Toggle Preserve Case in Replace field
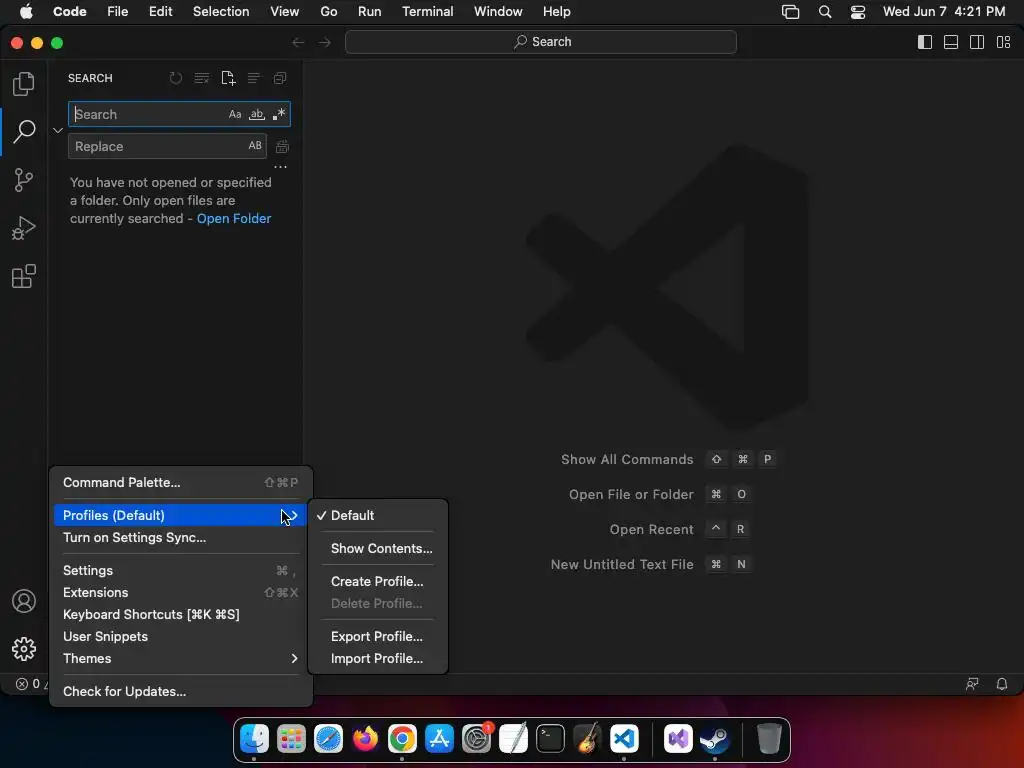 click(255, 146)
